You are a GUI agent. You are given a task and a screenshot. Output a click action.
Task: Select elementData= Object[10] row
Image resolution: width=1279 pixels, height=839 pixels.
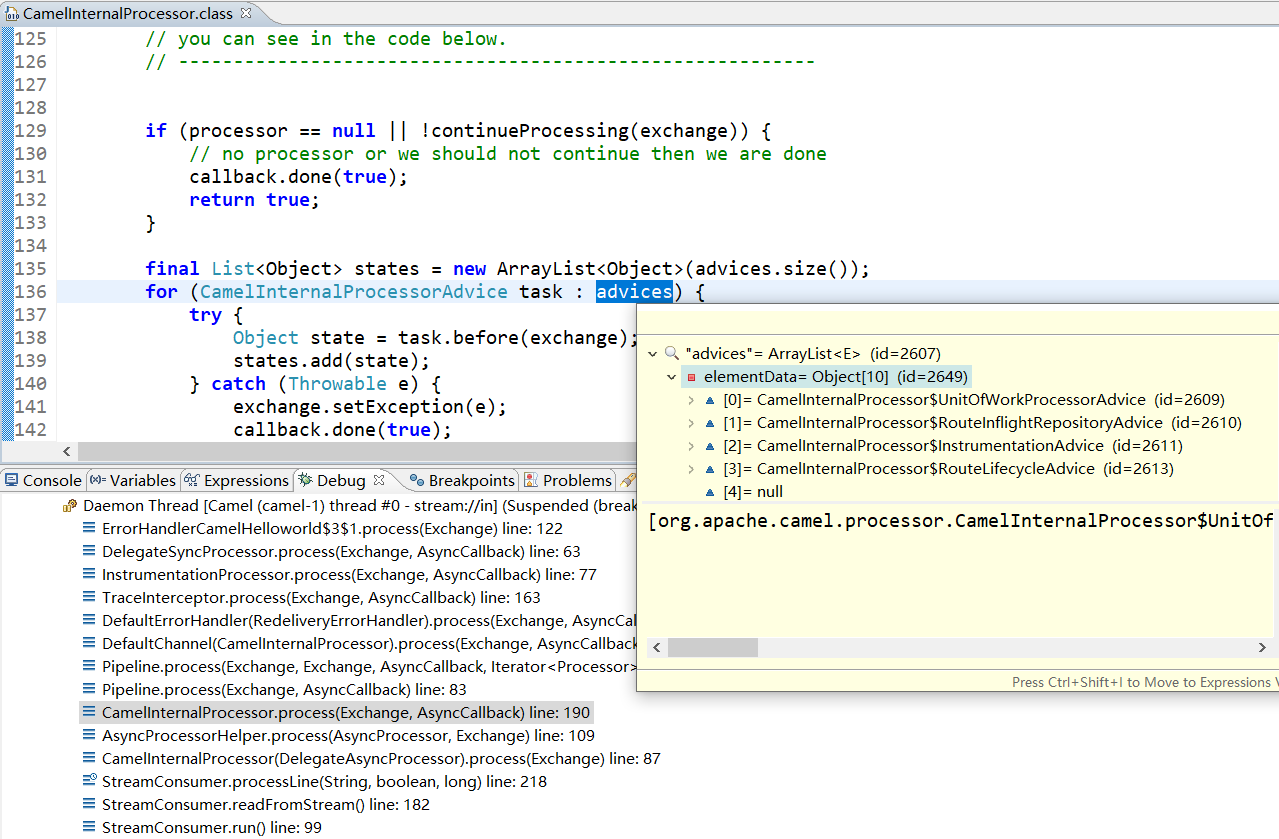coord(836,377)
